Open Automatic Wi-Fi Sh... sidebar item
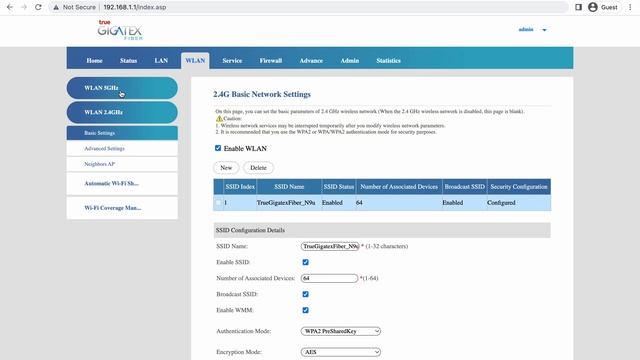 click(x=122, y=184)
